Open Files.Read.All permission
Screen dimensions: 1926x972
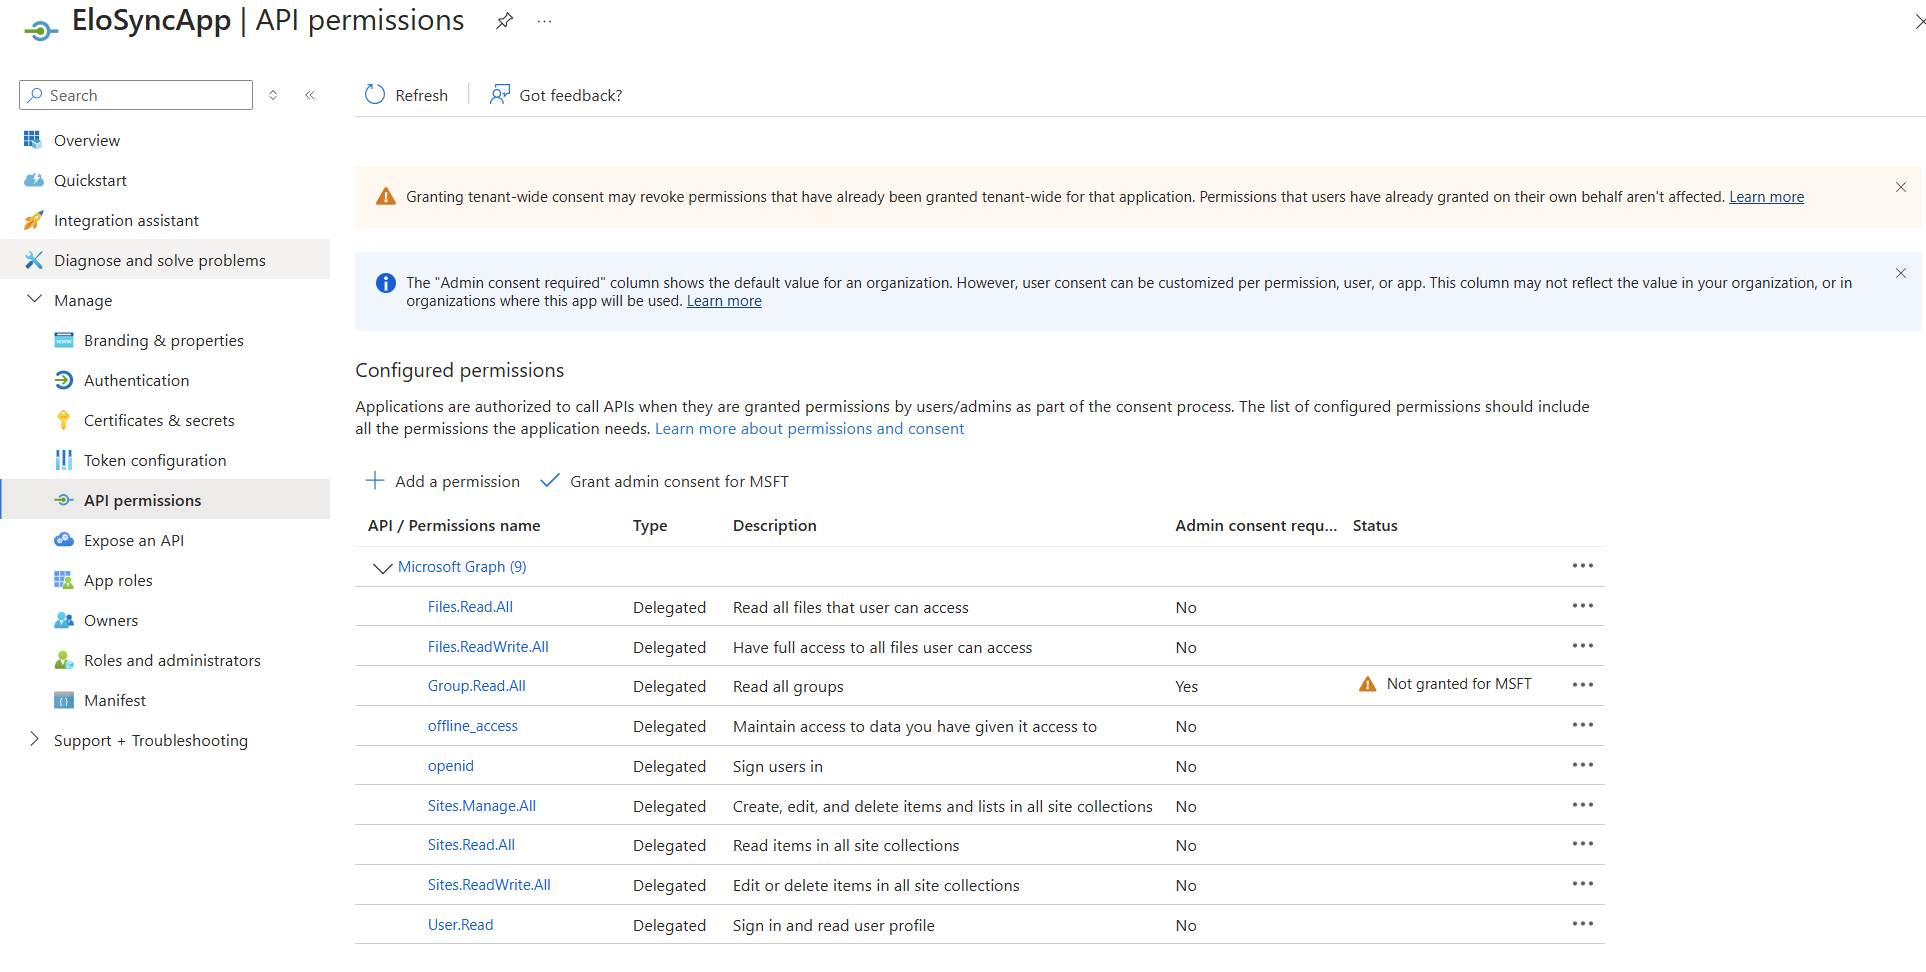pyautogui.click(x=470, y=607)
